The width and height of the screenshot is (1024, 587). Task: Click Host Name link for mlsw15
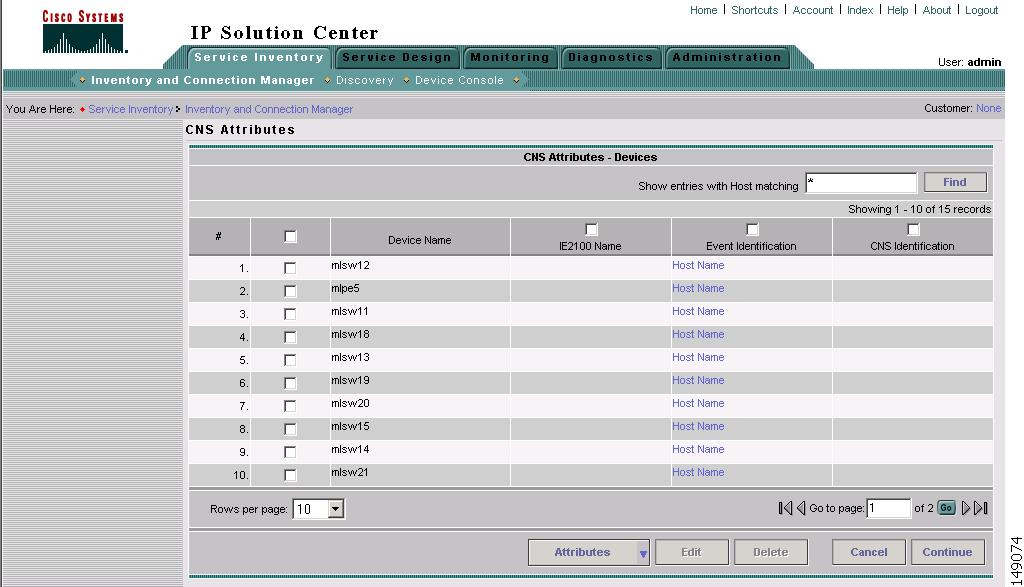pyautogui.click(x=698, y=426)
